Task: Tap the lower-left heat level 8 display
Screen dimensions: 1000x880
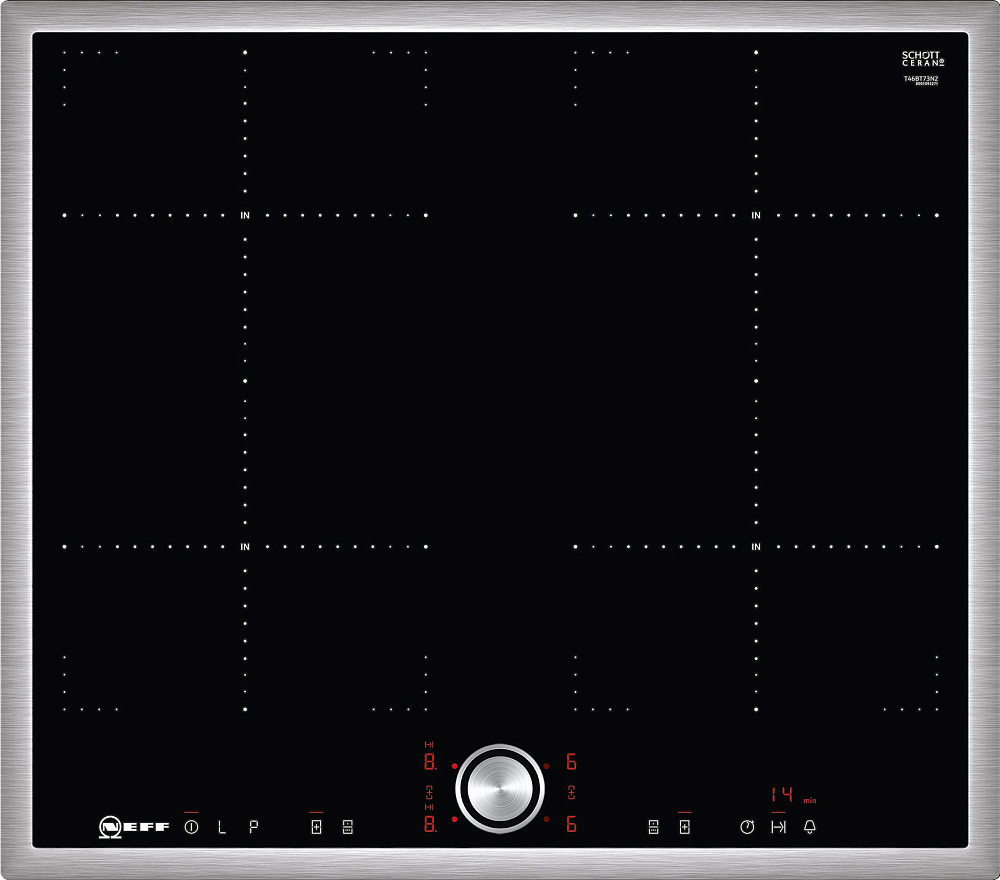Action: [x=430, y=824]
